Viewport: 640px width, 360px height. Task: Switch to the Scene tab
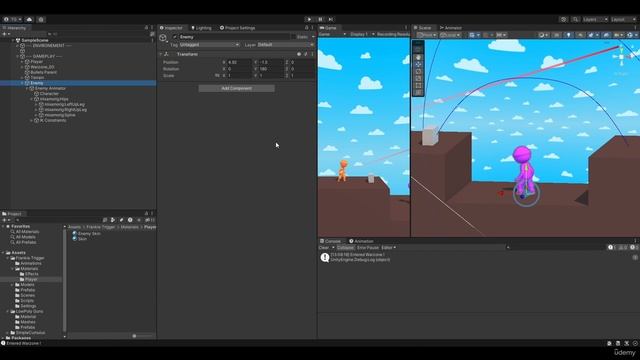(x=423, y=28)
